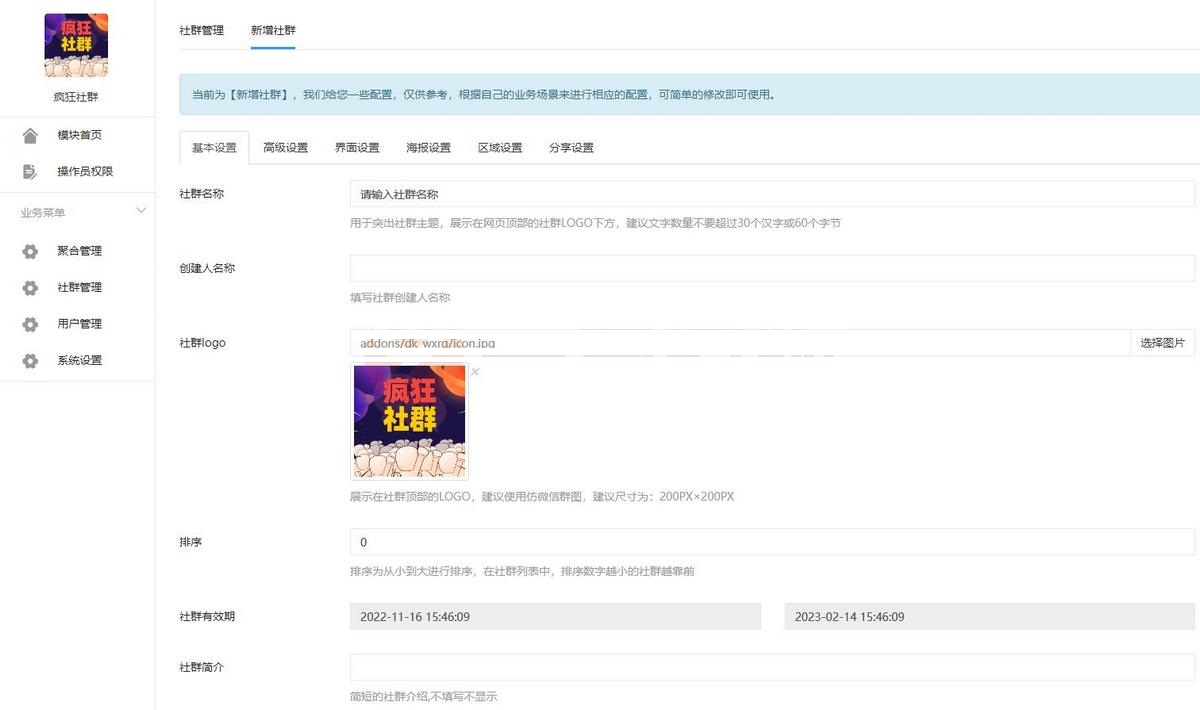Screen dimensions: 1200x710
Task: Click the 排序 input showing 0
Action: 772,542
